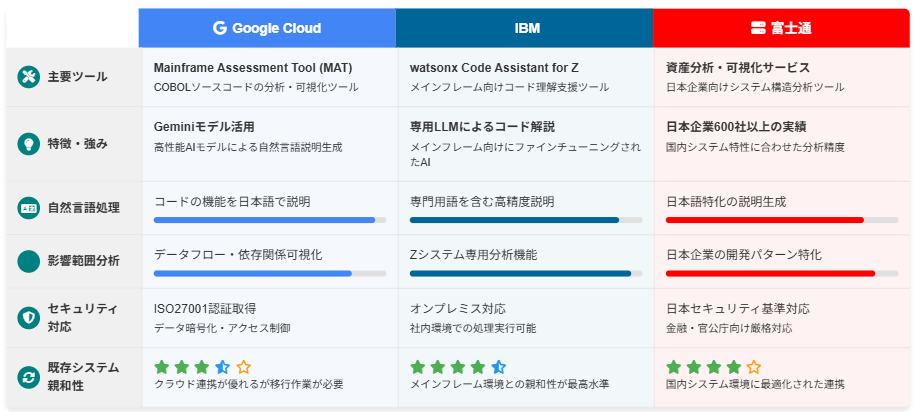919x412 pixels.
Task: Click '日本セキュリティ基準対応' text
Action: [738, 309]
